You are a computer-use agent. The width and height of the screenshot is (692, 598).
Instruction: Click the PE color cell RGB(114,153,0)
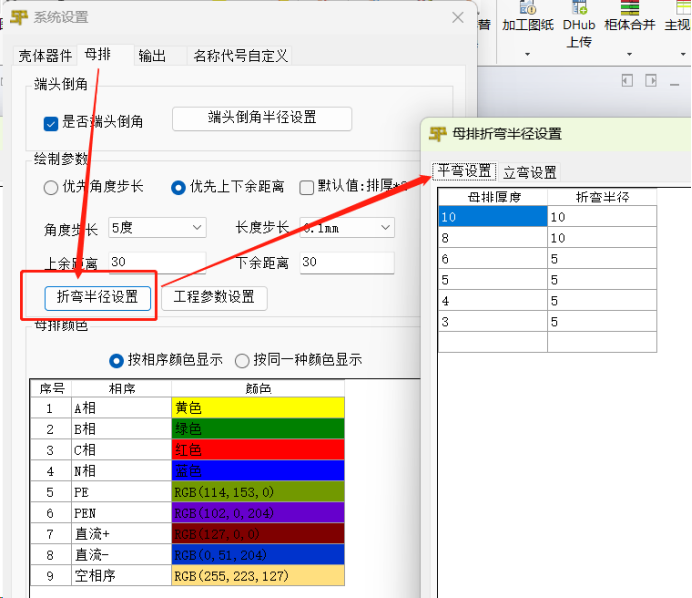(x=258, y=492)
